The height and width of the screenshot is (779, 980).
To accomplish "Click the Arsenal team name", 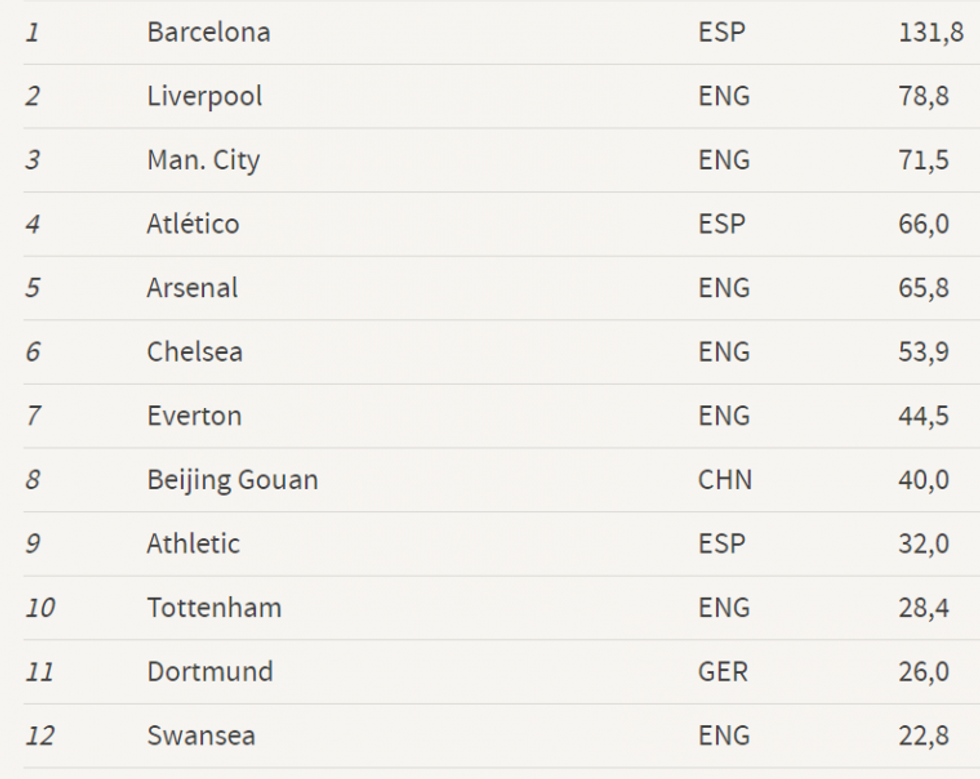I will [192, 288].
